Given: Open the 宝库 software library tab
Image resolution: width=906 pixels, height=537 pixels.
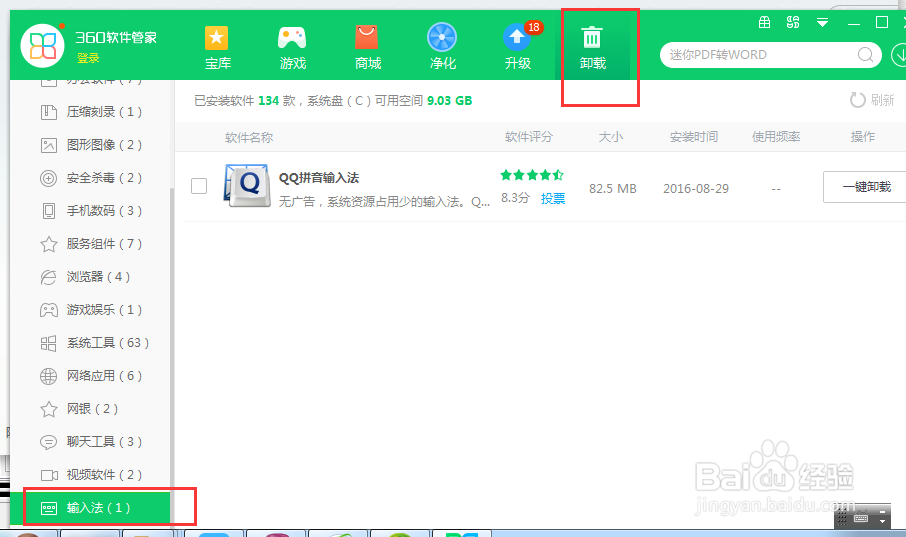Looking at the screenshot, I should click(x=217, y=47).
